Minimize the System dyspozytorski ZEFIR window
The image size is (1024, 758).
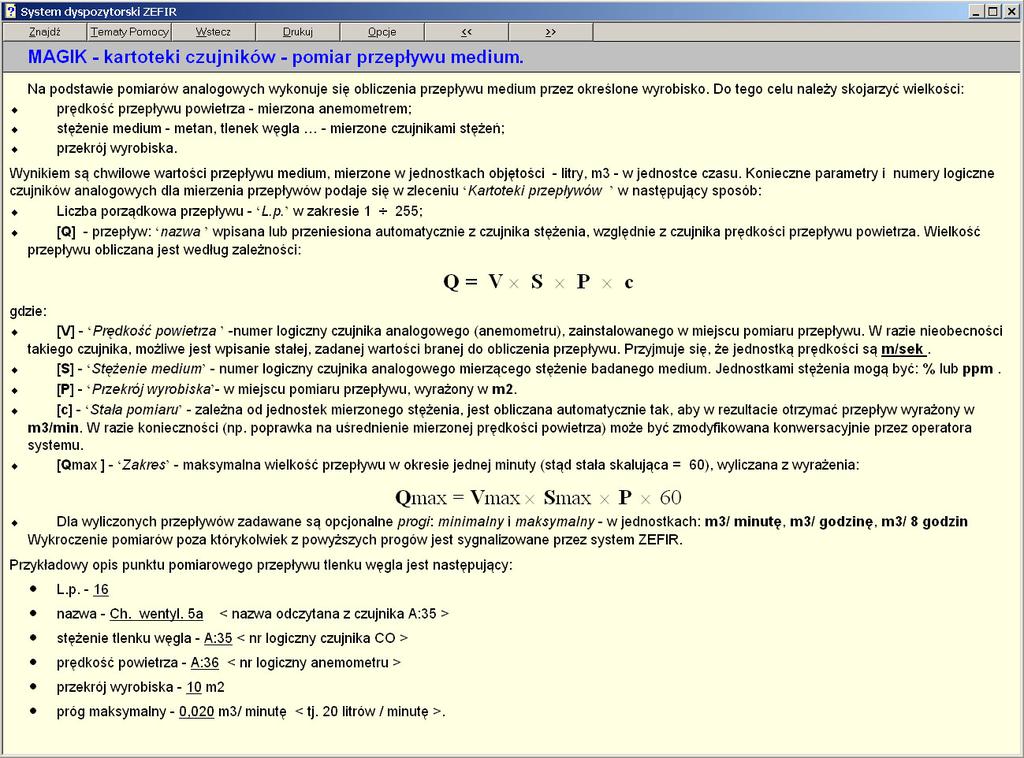976,11
